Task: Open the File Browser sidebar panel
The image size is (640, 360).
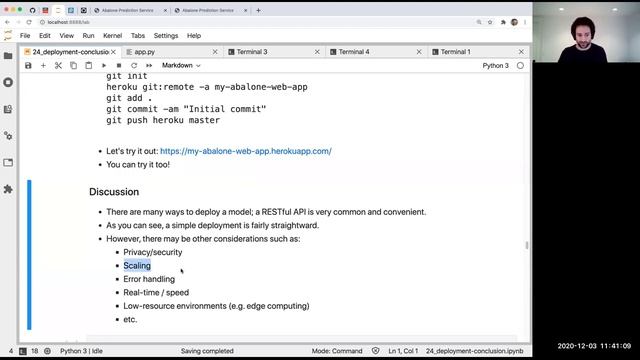Action: tap(8, 56)
